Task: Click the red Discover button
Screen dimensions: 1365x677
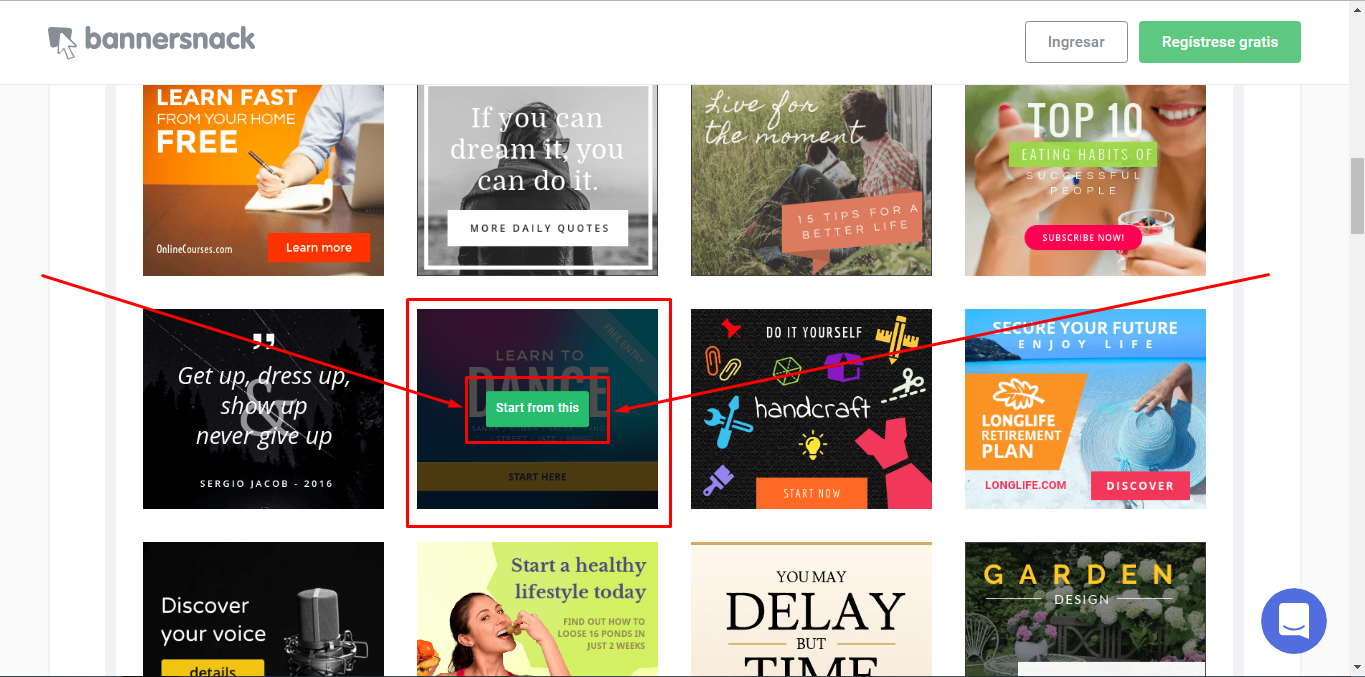Action: [1140, 486]
